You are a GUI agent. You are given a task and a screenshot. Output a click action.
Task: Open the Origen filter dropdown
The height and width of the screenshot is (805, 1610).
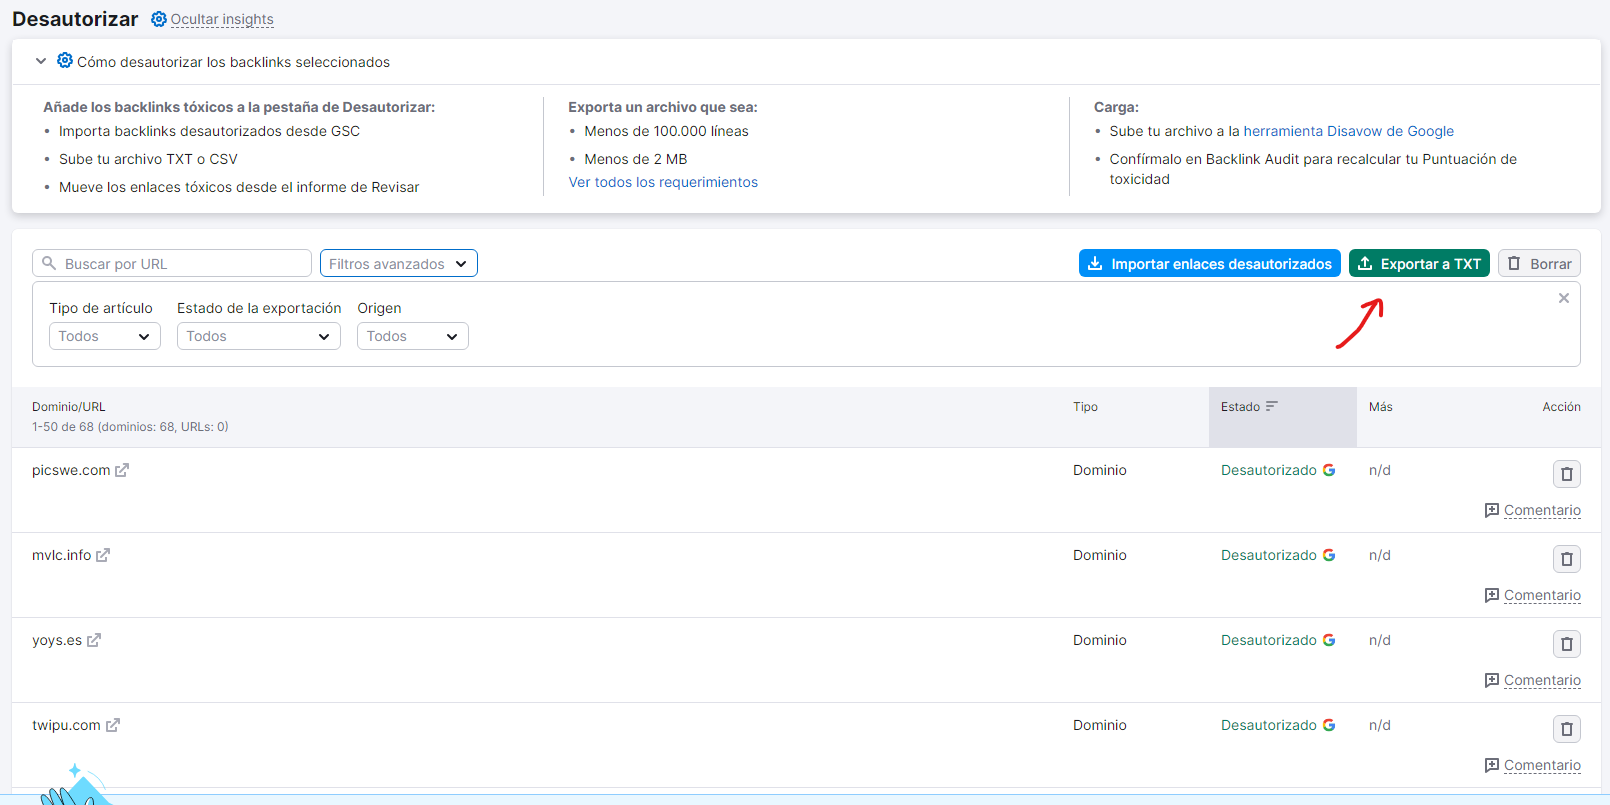click(x=412, y=336)
